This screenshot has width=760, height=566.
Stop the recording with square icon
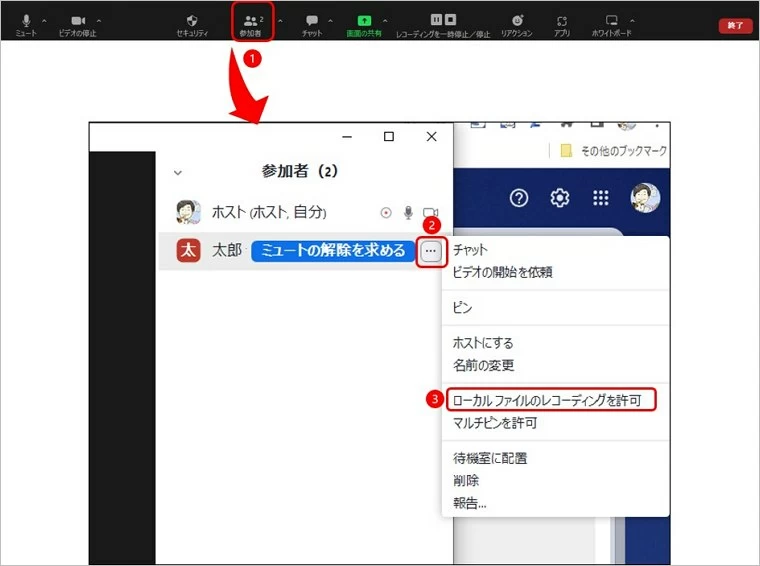[x=451, y=19]
